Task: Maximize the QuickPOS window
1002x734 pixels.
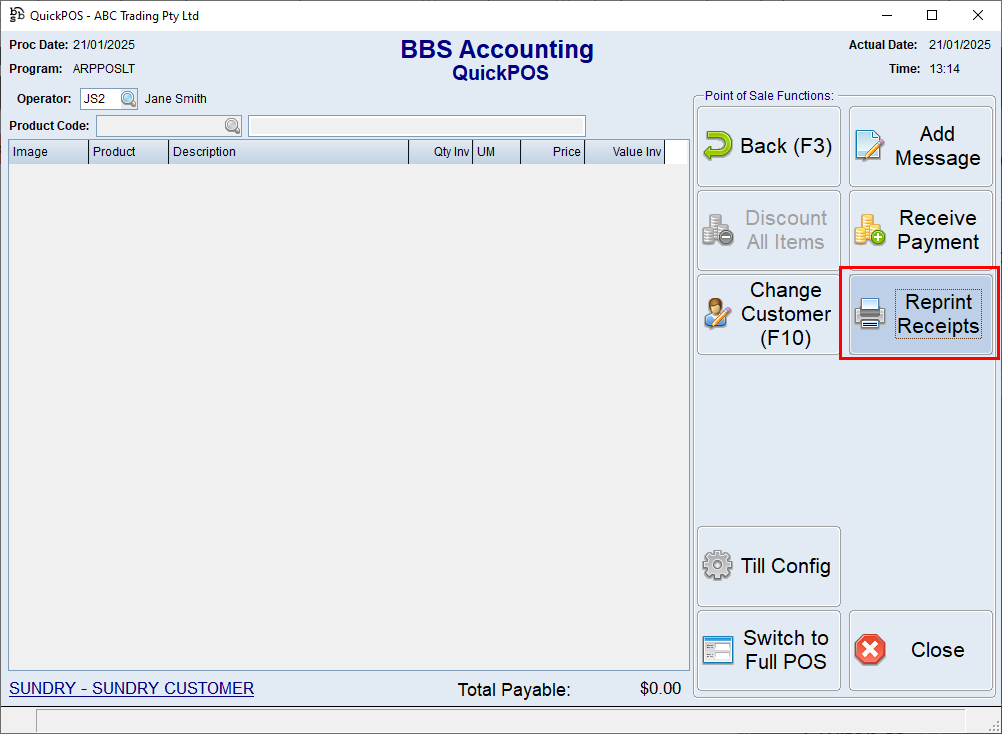Action: (x=932, y=15)
